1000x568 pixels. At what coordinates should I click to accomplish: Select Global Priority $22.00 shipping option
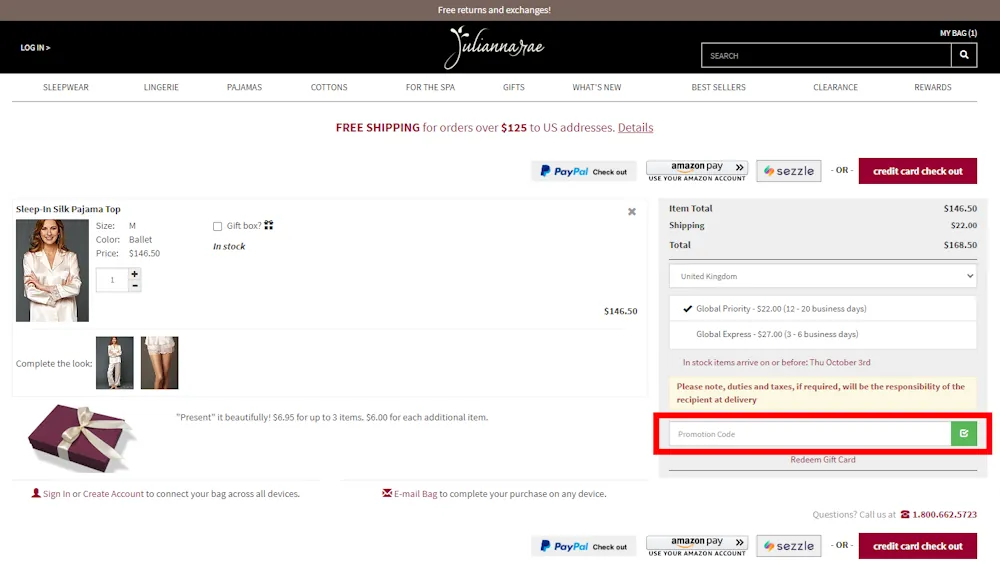tap(823, 309)
